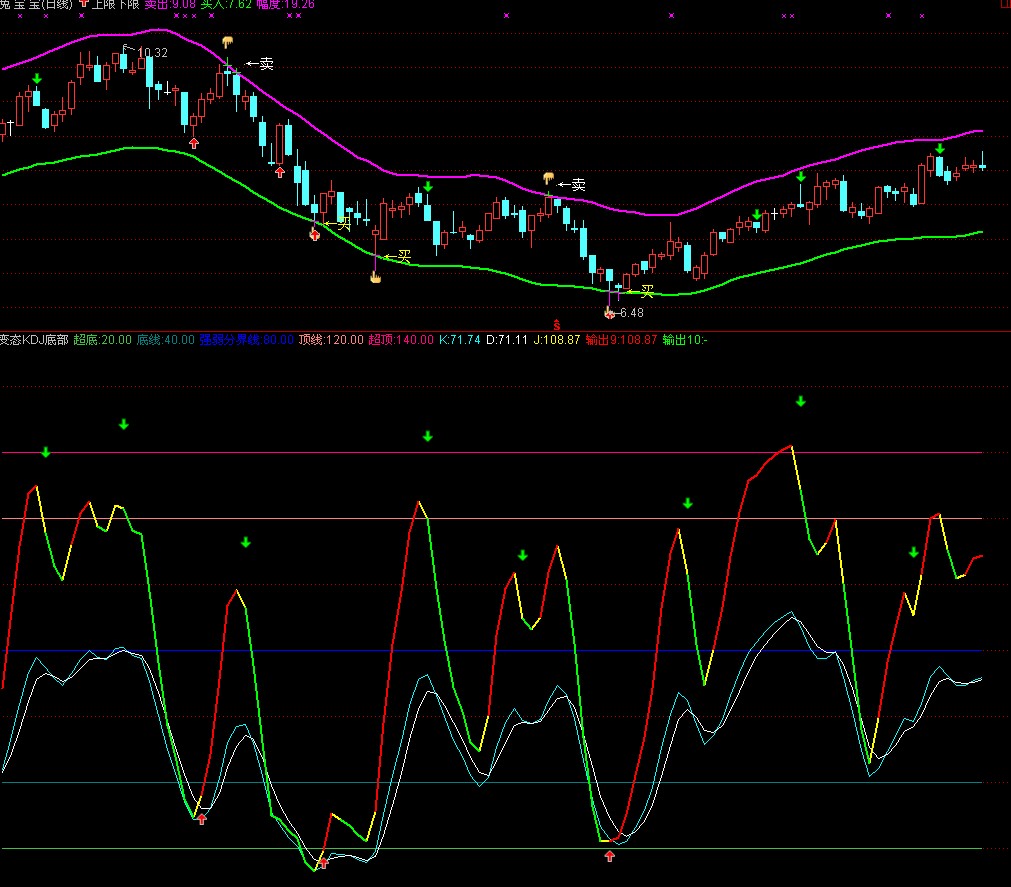
Task: Click the rightmost green arrow above the candlesticks
Action: point(939,149)
